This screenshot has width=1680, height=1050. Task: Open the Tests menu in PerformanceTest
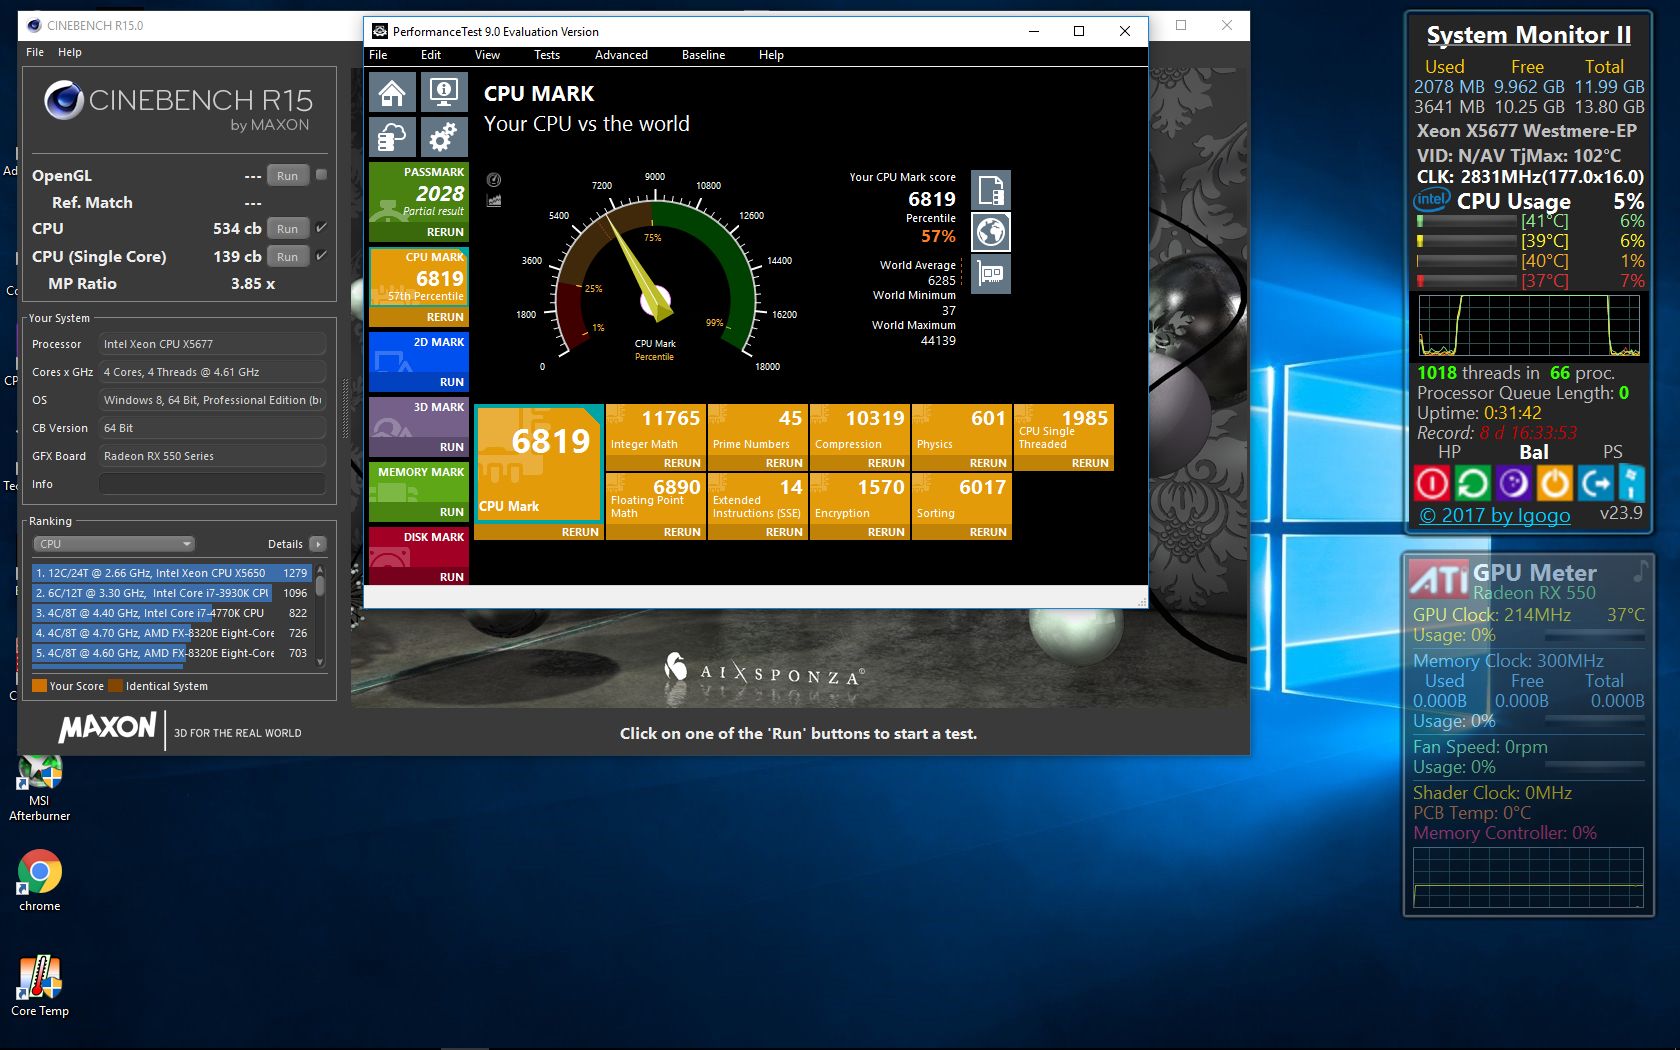(x=547, y=55)
